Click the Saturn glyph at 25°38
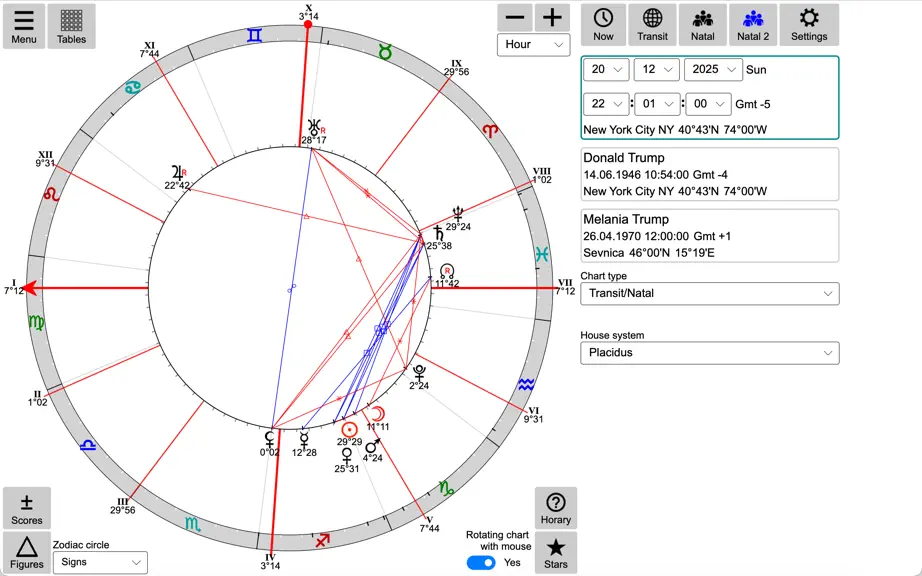Viewport: 922px width, 576px height. point(438,233)
